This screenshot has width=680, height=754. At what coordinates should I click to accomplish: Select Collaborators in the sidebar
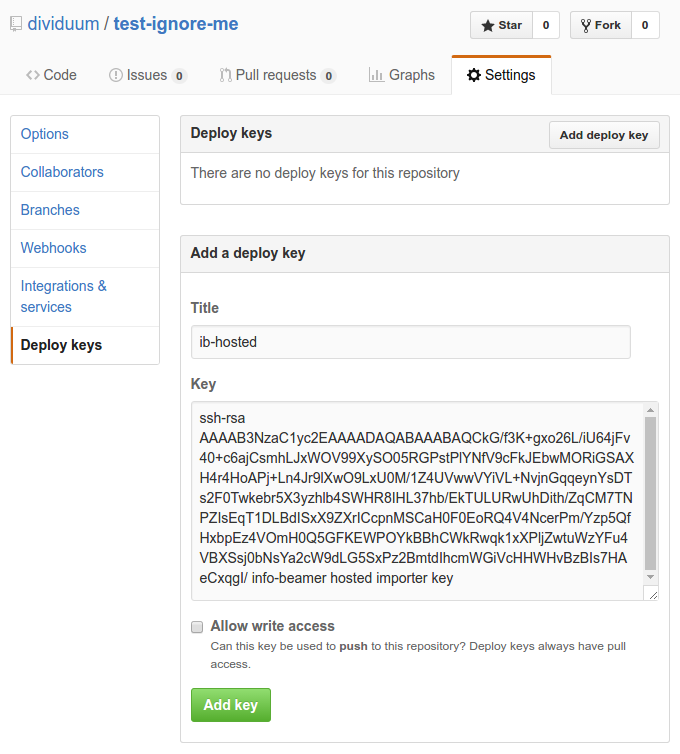point(62,172)
